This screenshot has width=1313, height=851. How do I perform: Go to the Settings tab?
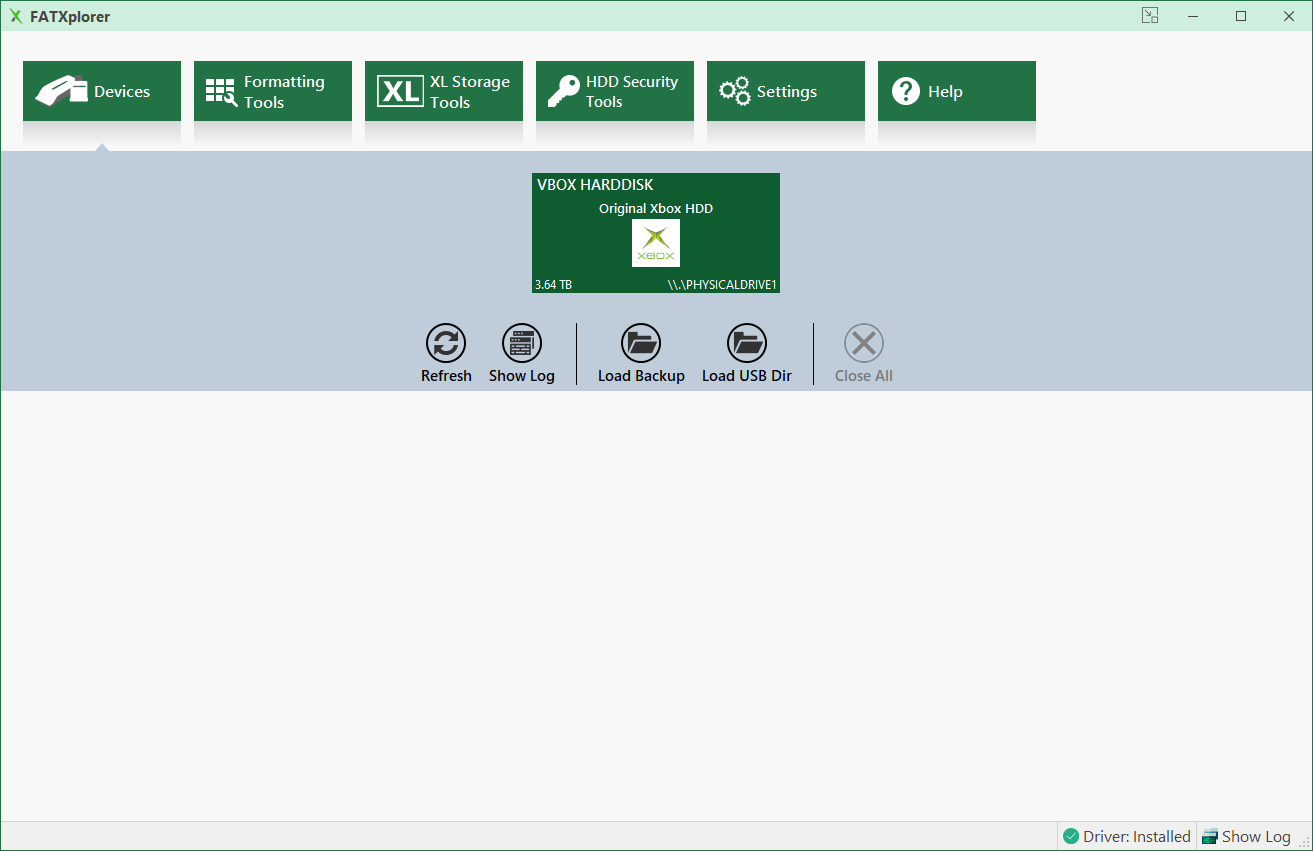click(786, 91)
